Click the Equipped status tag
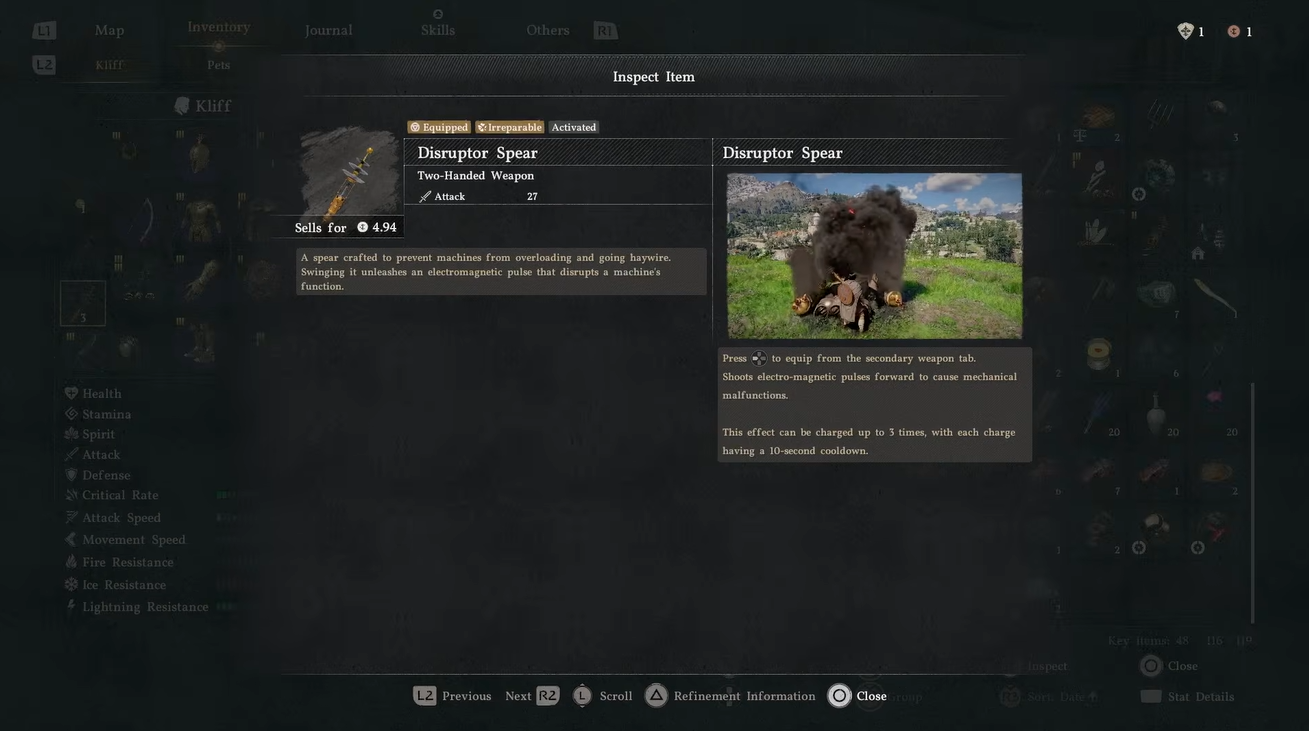Screen dimensions: 1309x731 439,127
